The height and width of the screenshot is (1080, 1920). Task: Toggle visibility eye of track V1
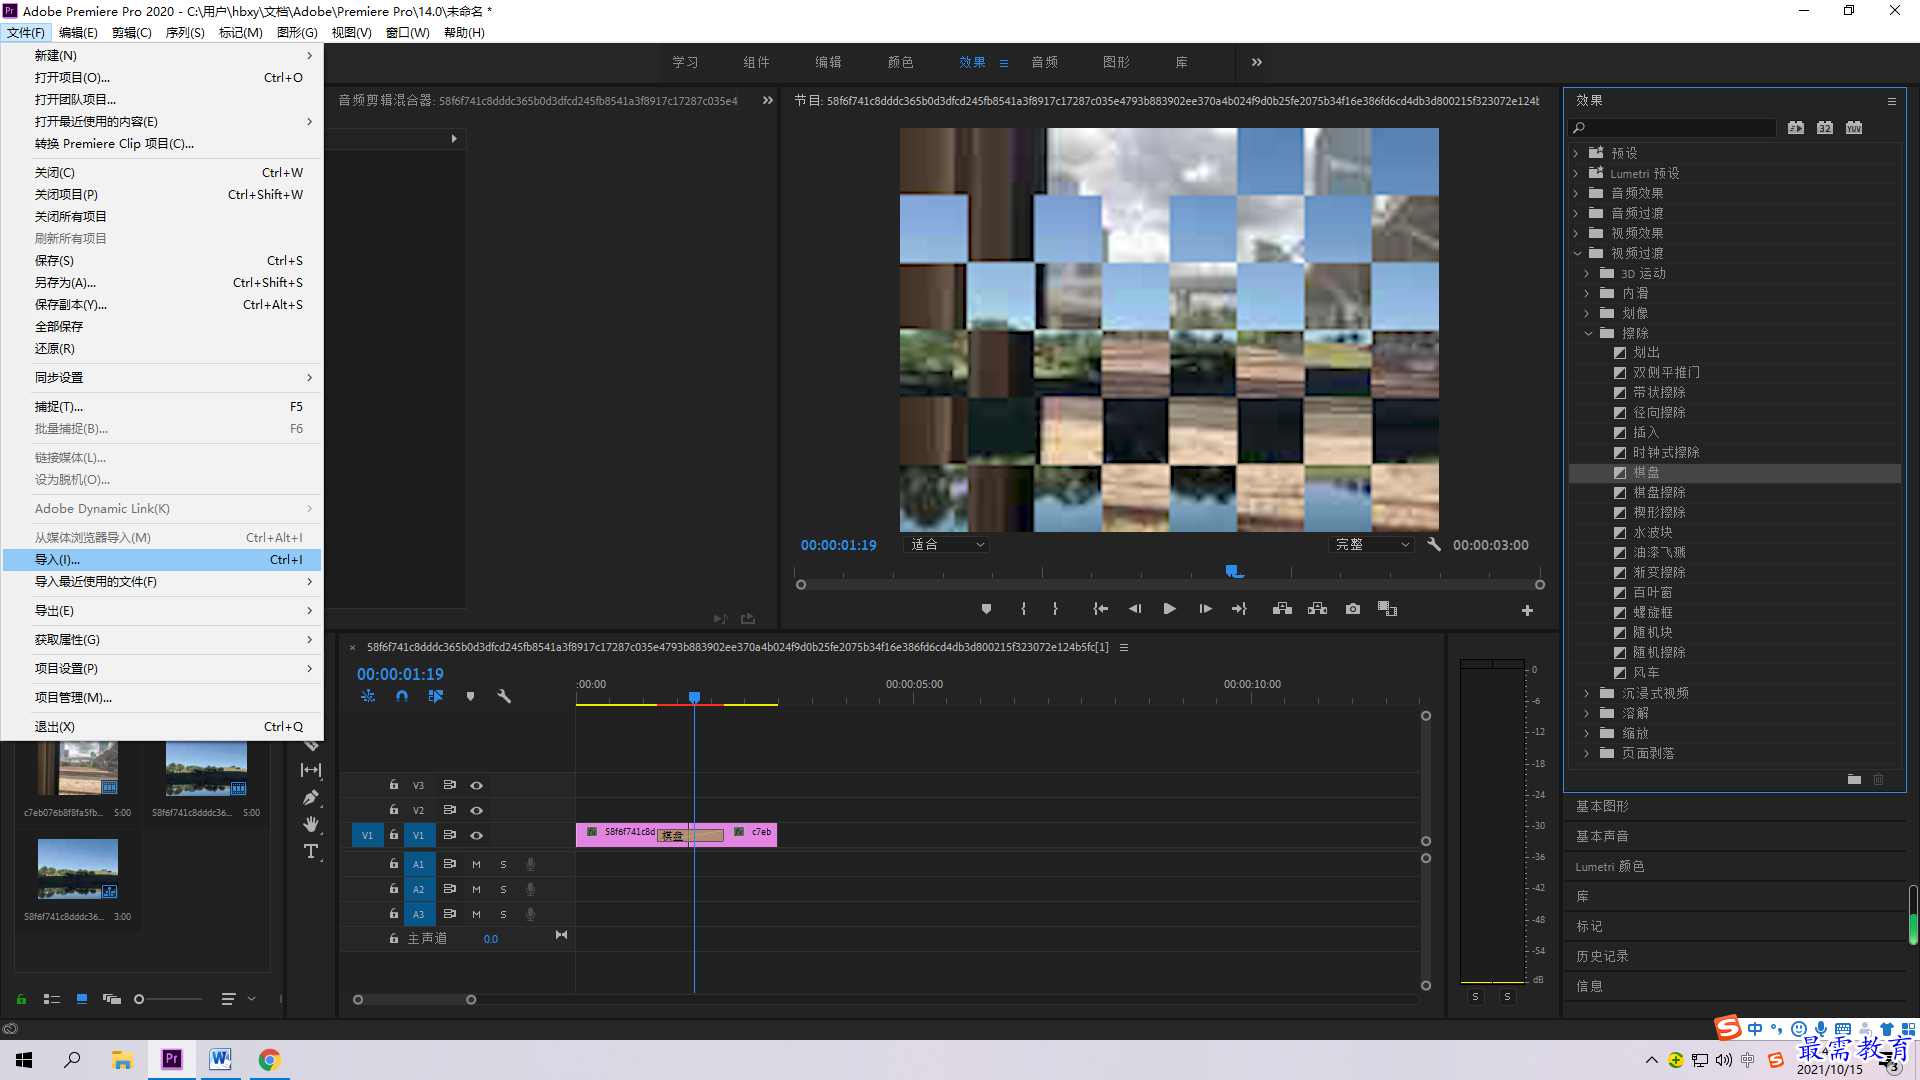pyautogui.click(x=477, y=835)
